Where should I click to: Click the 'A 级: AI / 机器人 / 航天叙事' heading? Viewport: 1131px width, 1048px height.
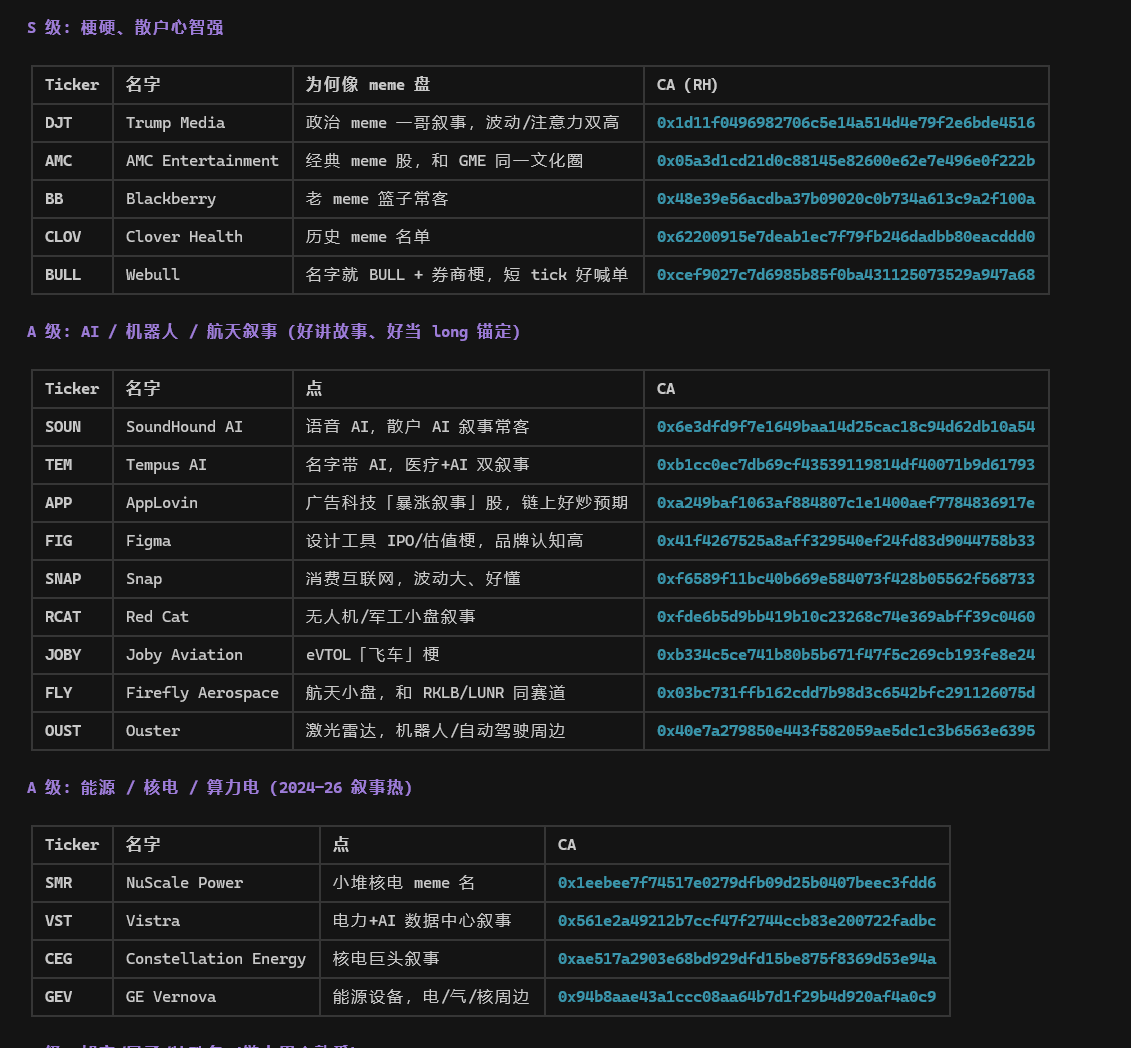pyautogui.click(x=273, y=332)
